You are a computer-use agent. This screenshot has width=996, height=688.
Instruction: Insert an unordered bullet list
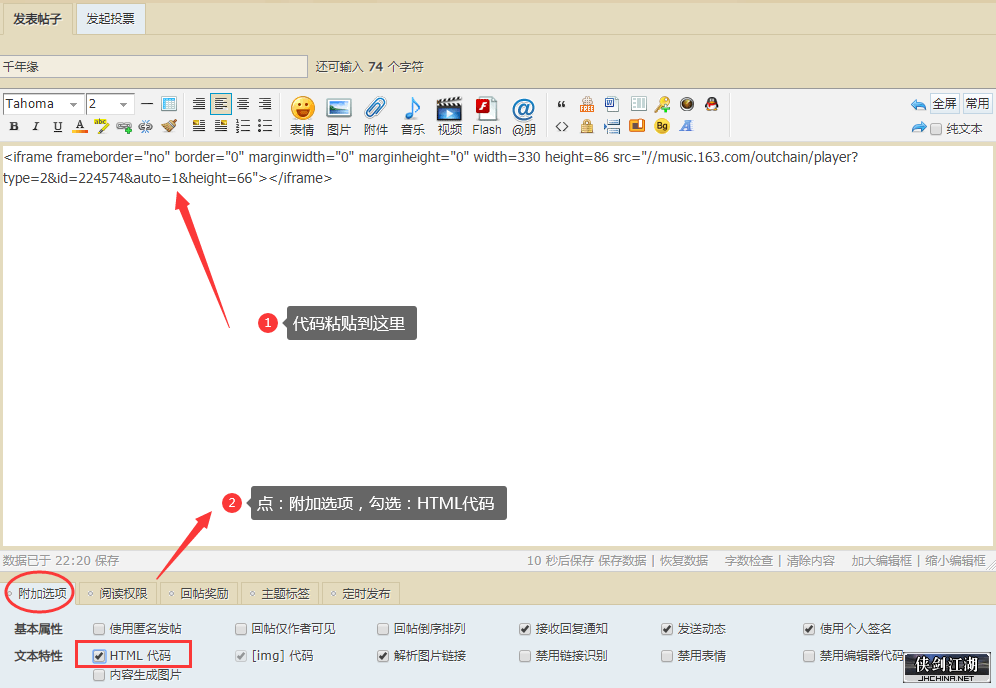click(x=265, y=126)
